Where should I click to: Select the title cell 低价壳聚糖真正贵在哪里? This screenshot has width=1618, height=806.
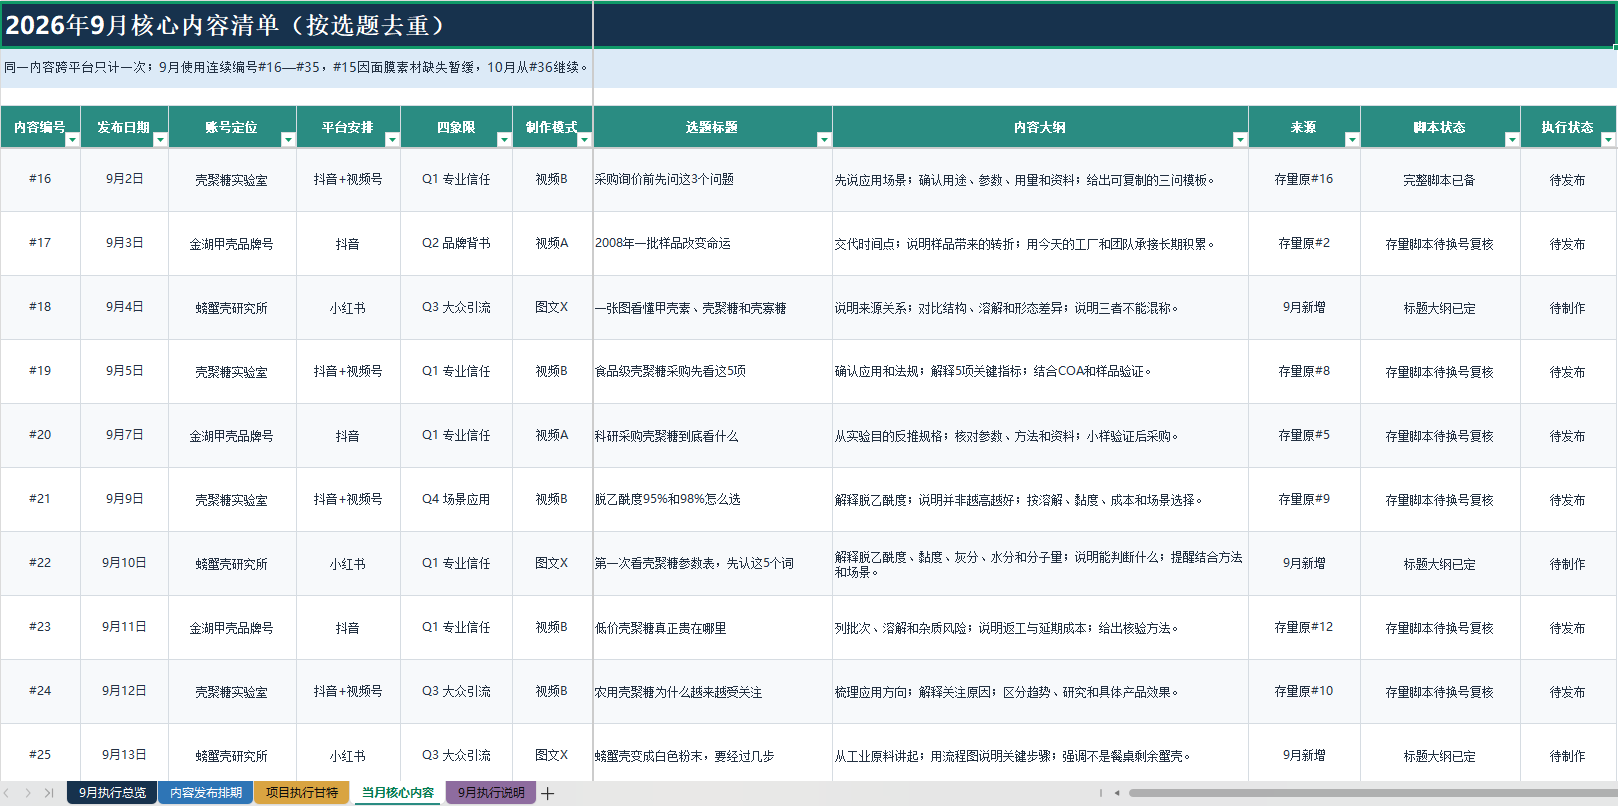(712, 627)
